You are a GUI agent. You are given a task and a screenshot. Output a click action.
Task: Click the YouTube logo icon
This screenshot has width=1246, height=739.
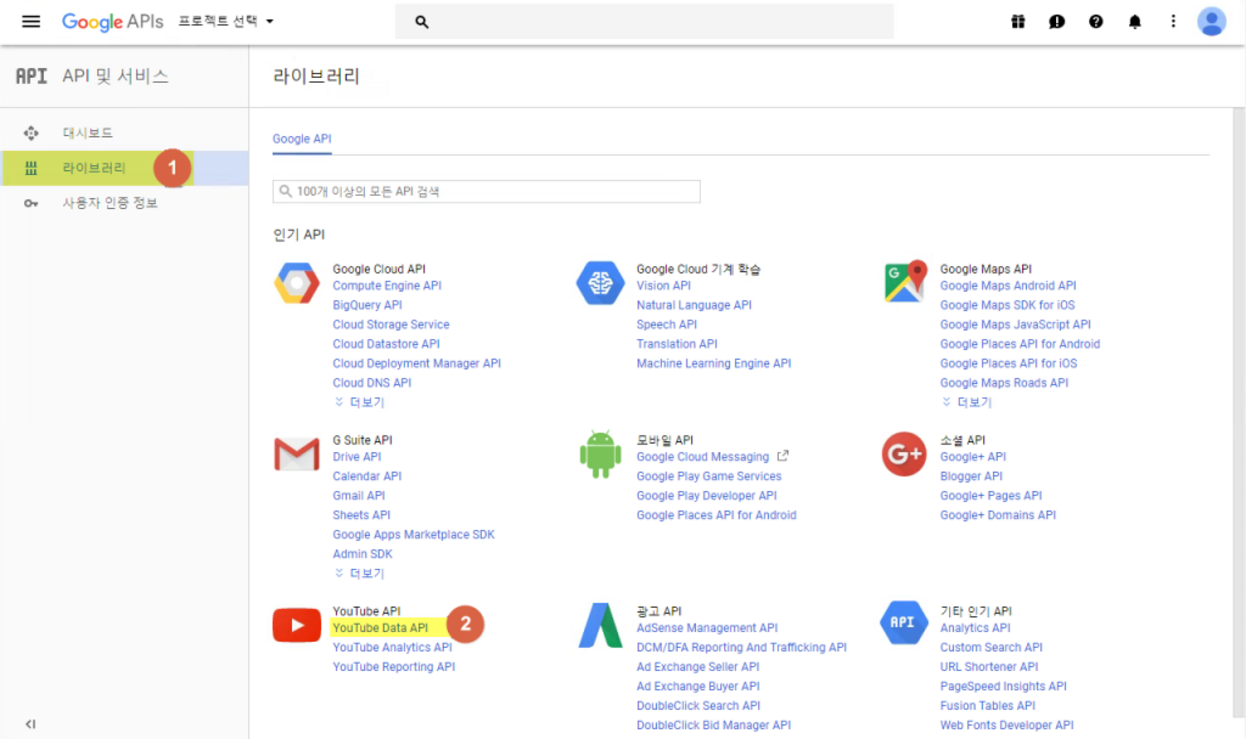click(297, 626)
